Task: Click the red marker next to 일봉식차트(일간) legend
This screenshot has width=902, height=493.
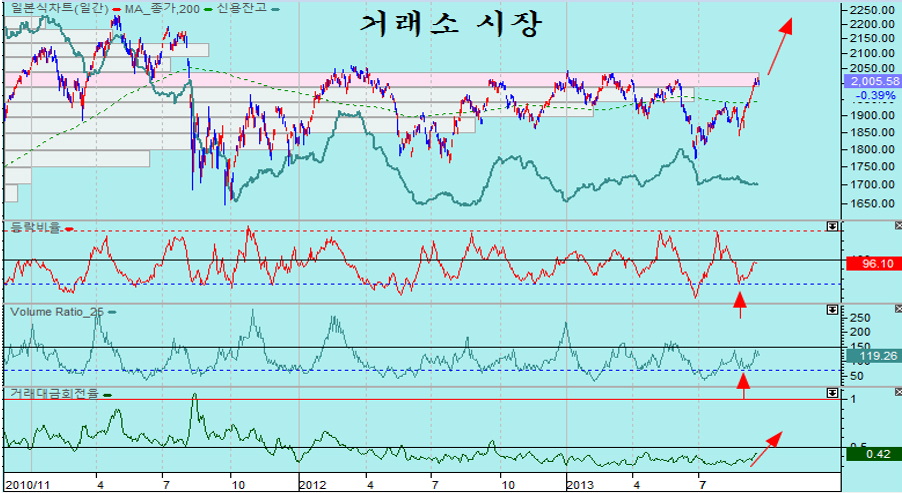Action: pyautogui.click(x=118, y=8)
